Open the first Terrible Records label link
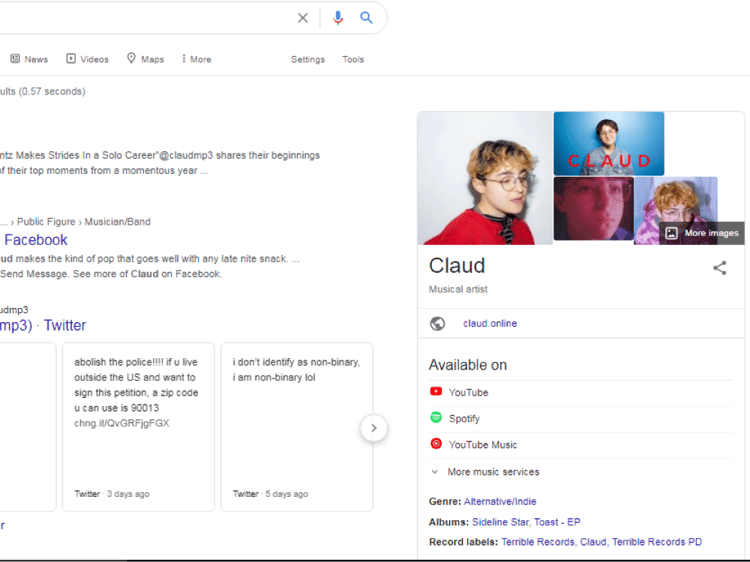Image resolution: width=750 pixels, height=562 pixels. 538,542
